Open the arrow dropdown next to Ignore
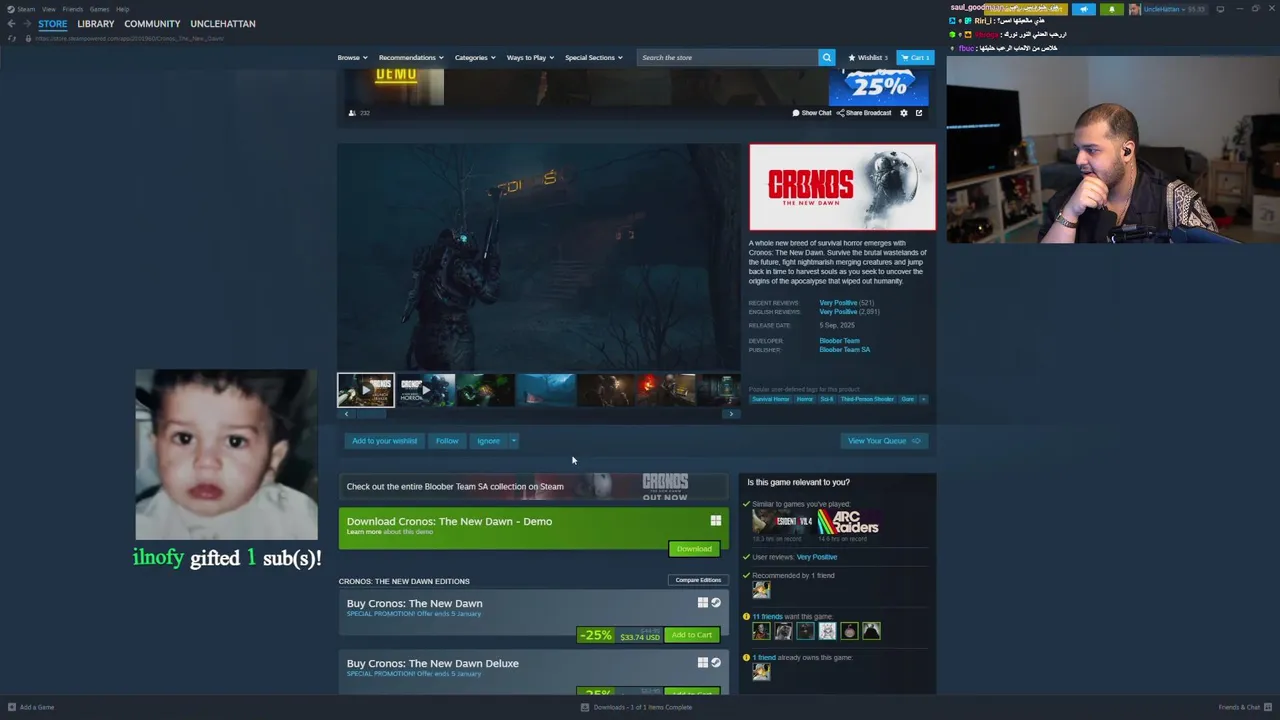 point(514,441)
